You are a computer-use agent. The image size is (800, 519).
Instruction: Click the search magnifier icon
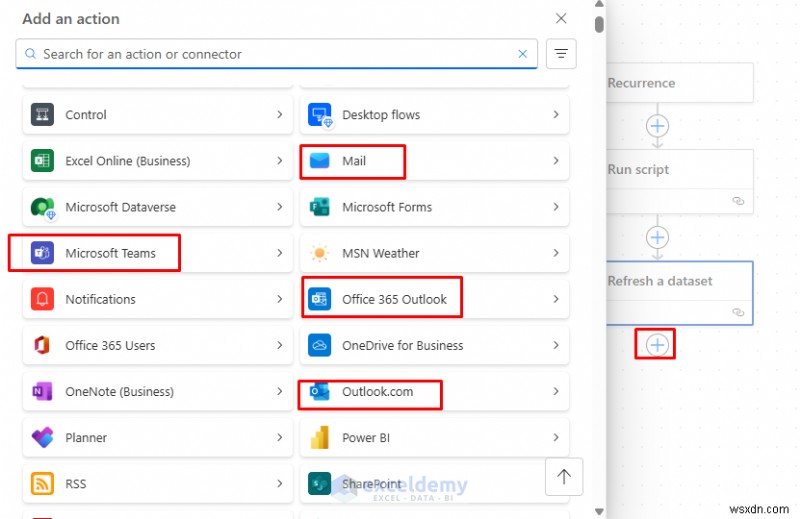point(30,54)
